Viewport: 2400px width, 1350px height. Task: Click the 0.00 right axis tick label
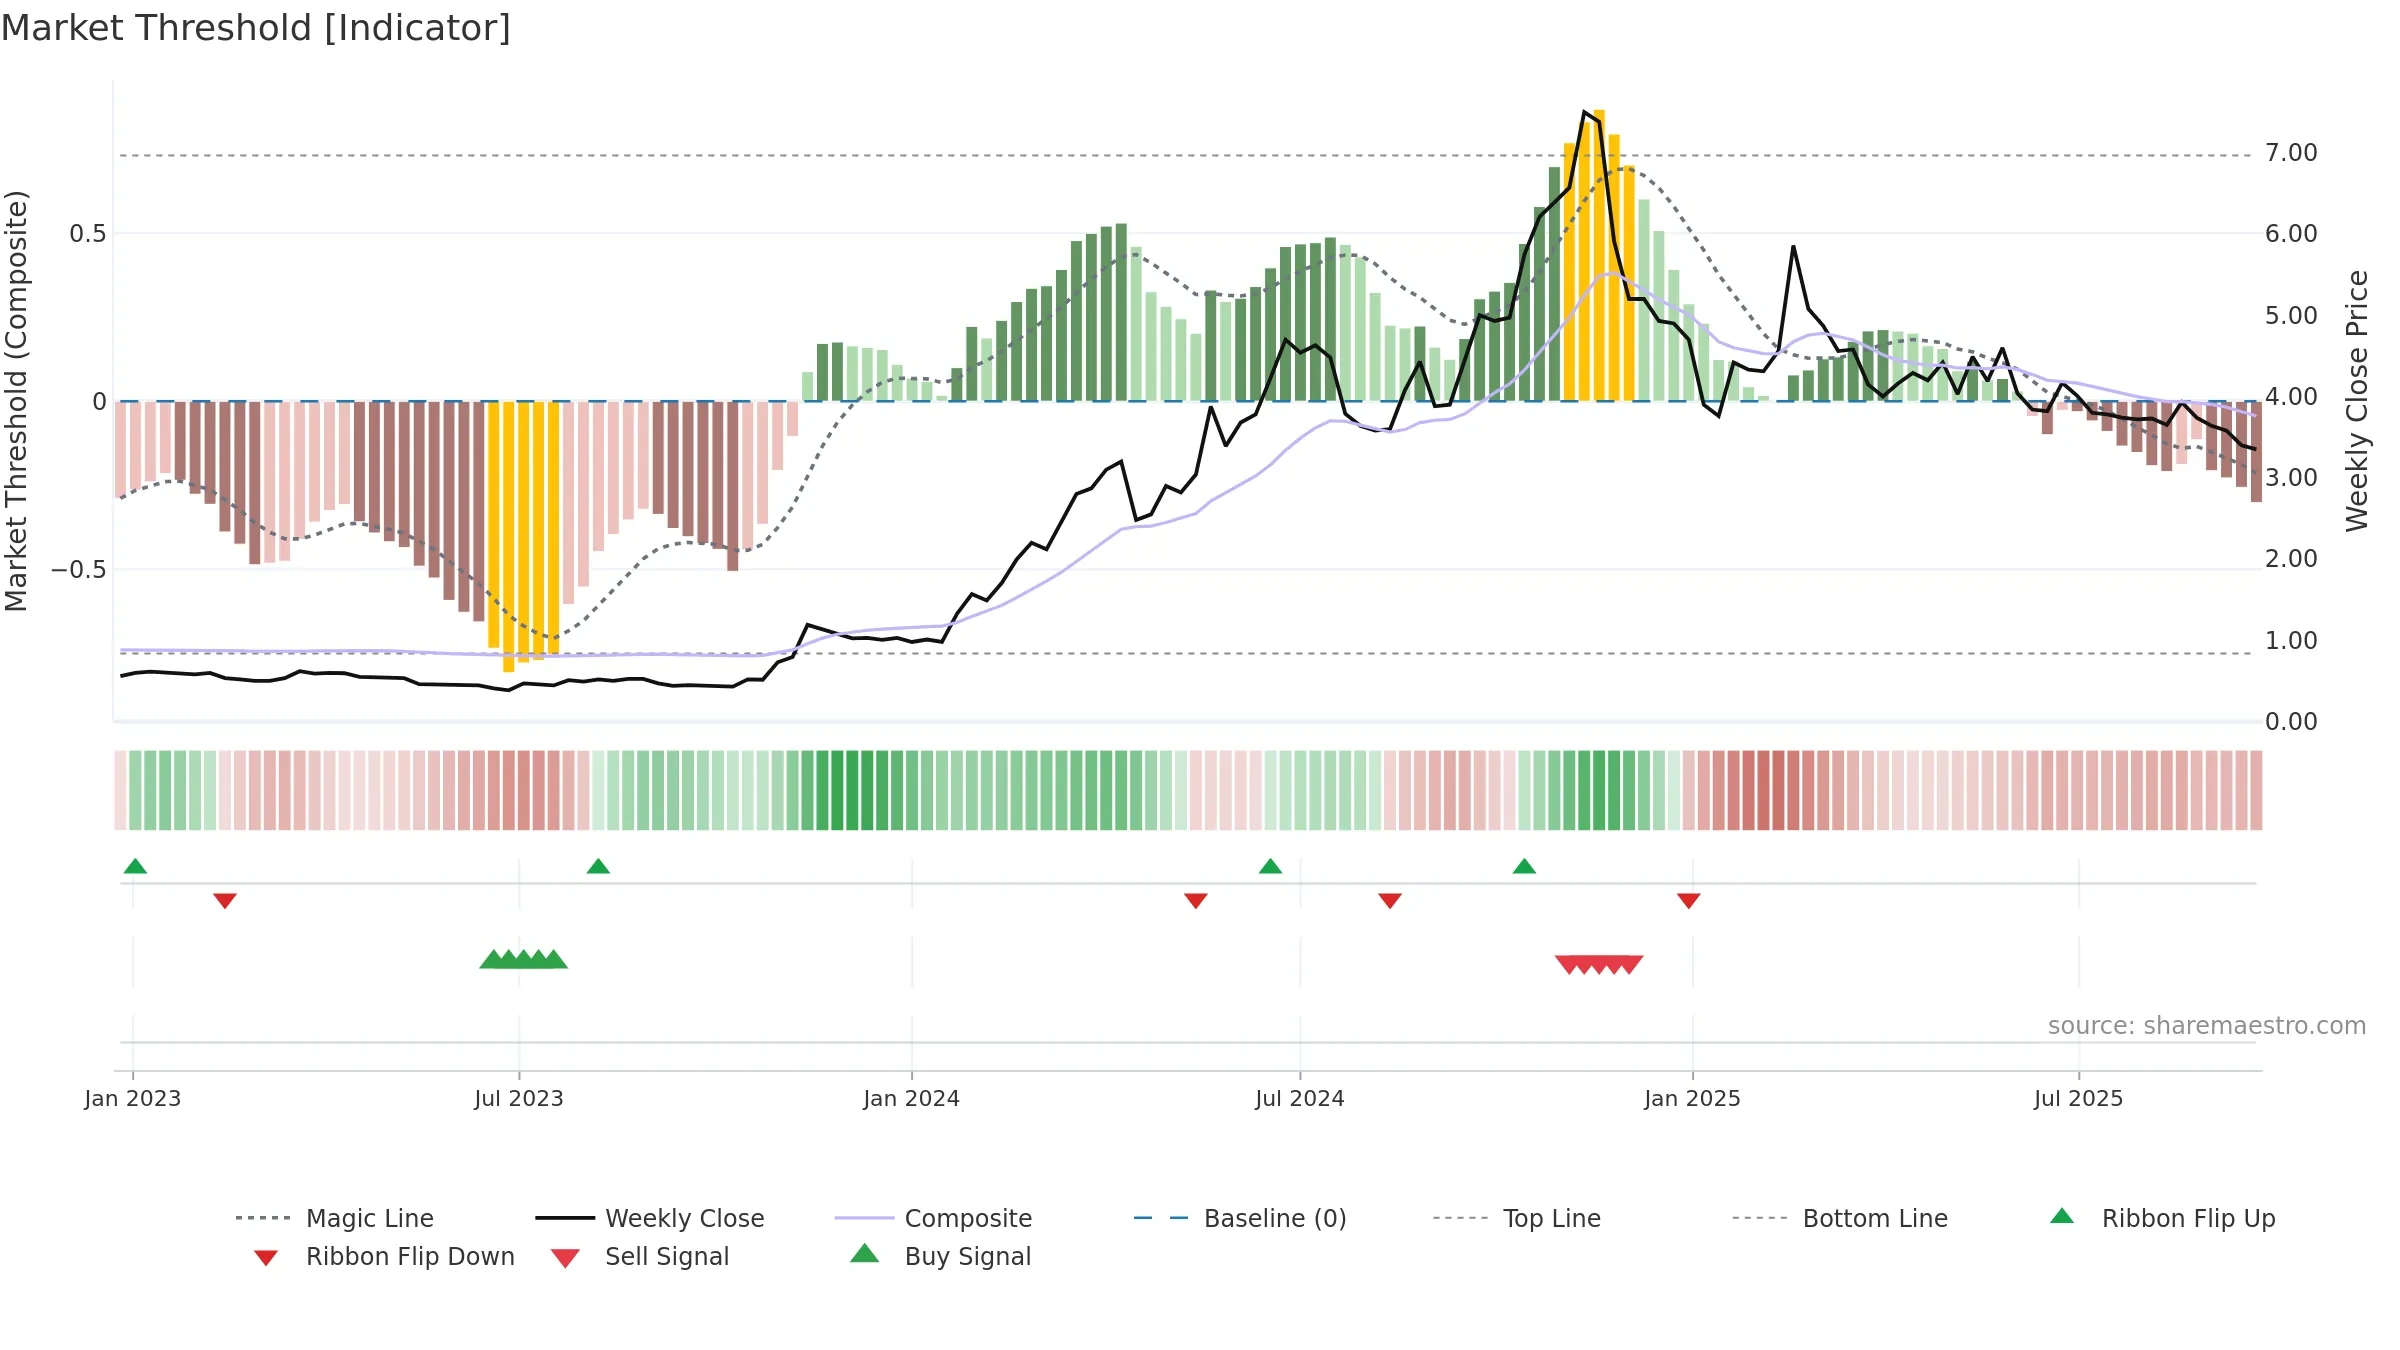point(2291,722)
